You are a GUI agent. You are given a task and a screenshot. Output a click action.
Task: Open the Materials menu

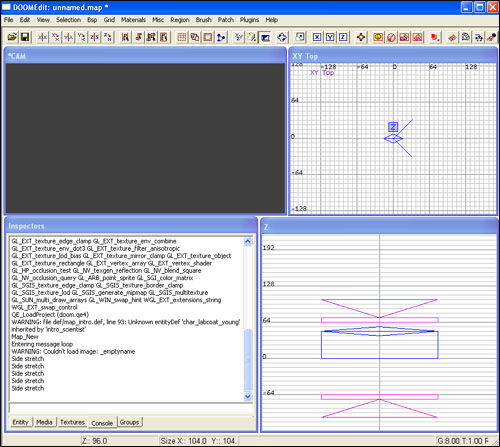pos(133,20)
